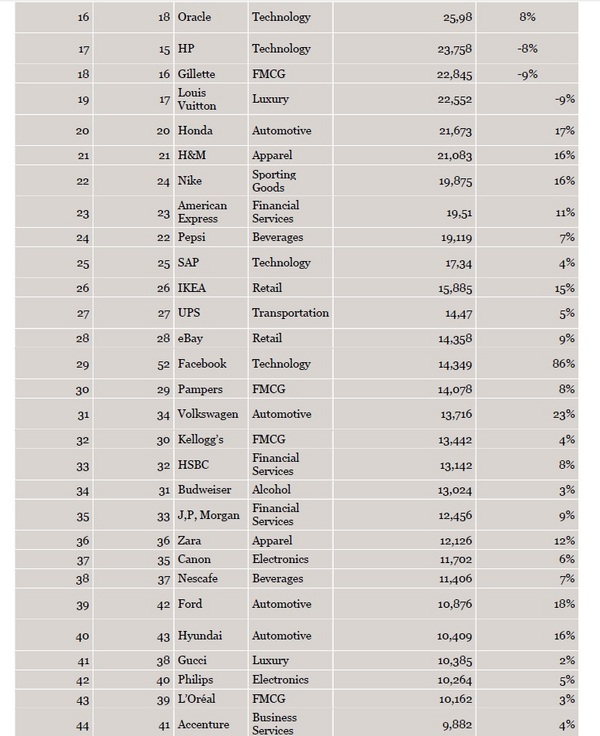
Task: Click the Hyundai brand name cell
Action: point(200,636)
